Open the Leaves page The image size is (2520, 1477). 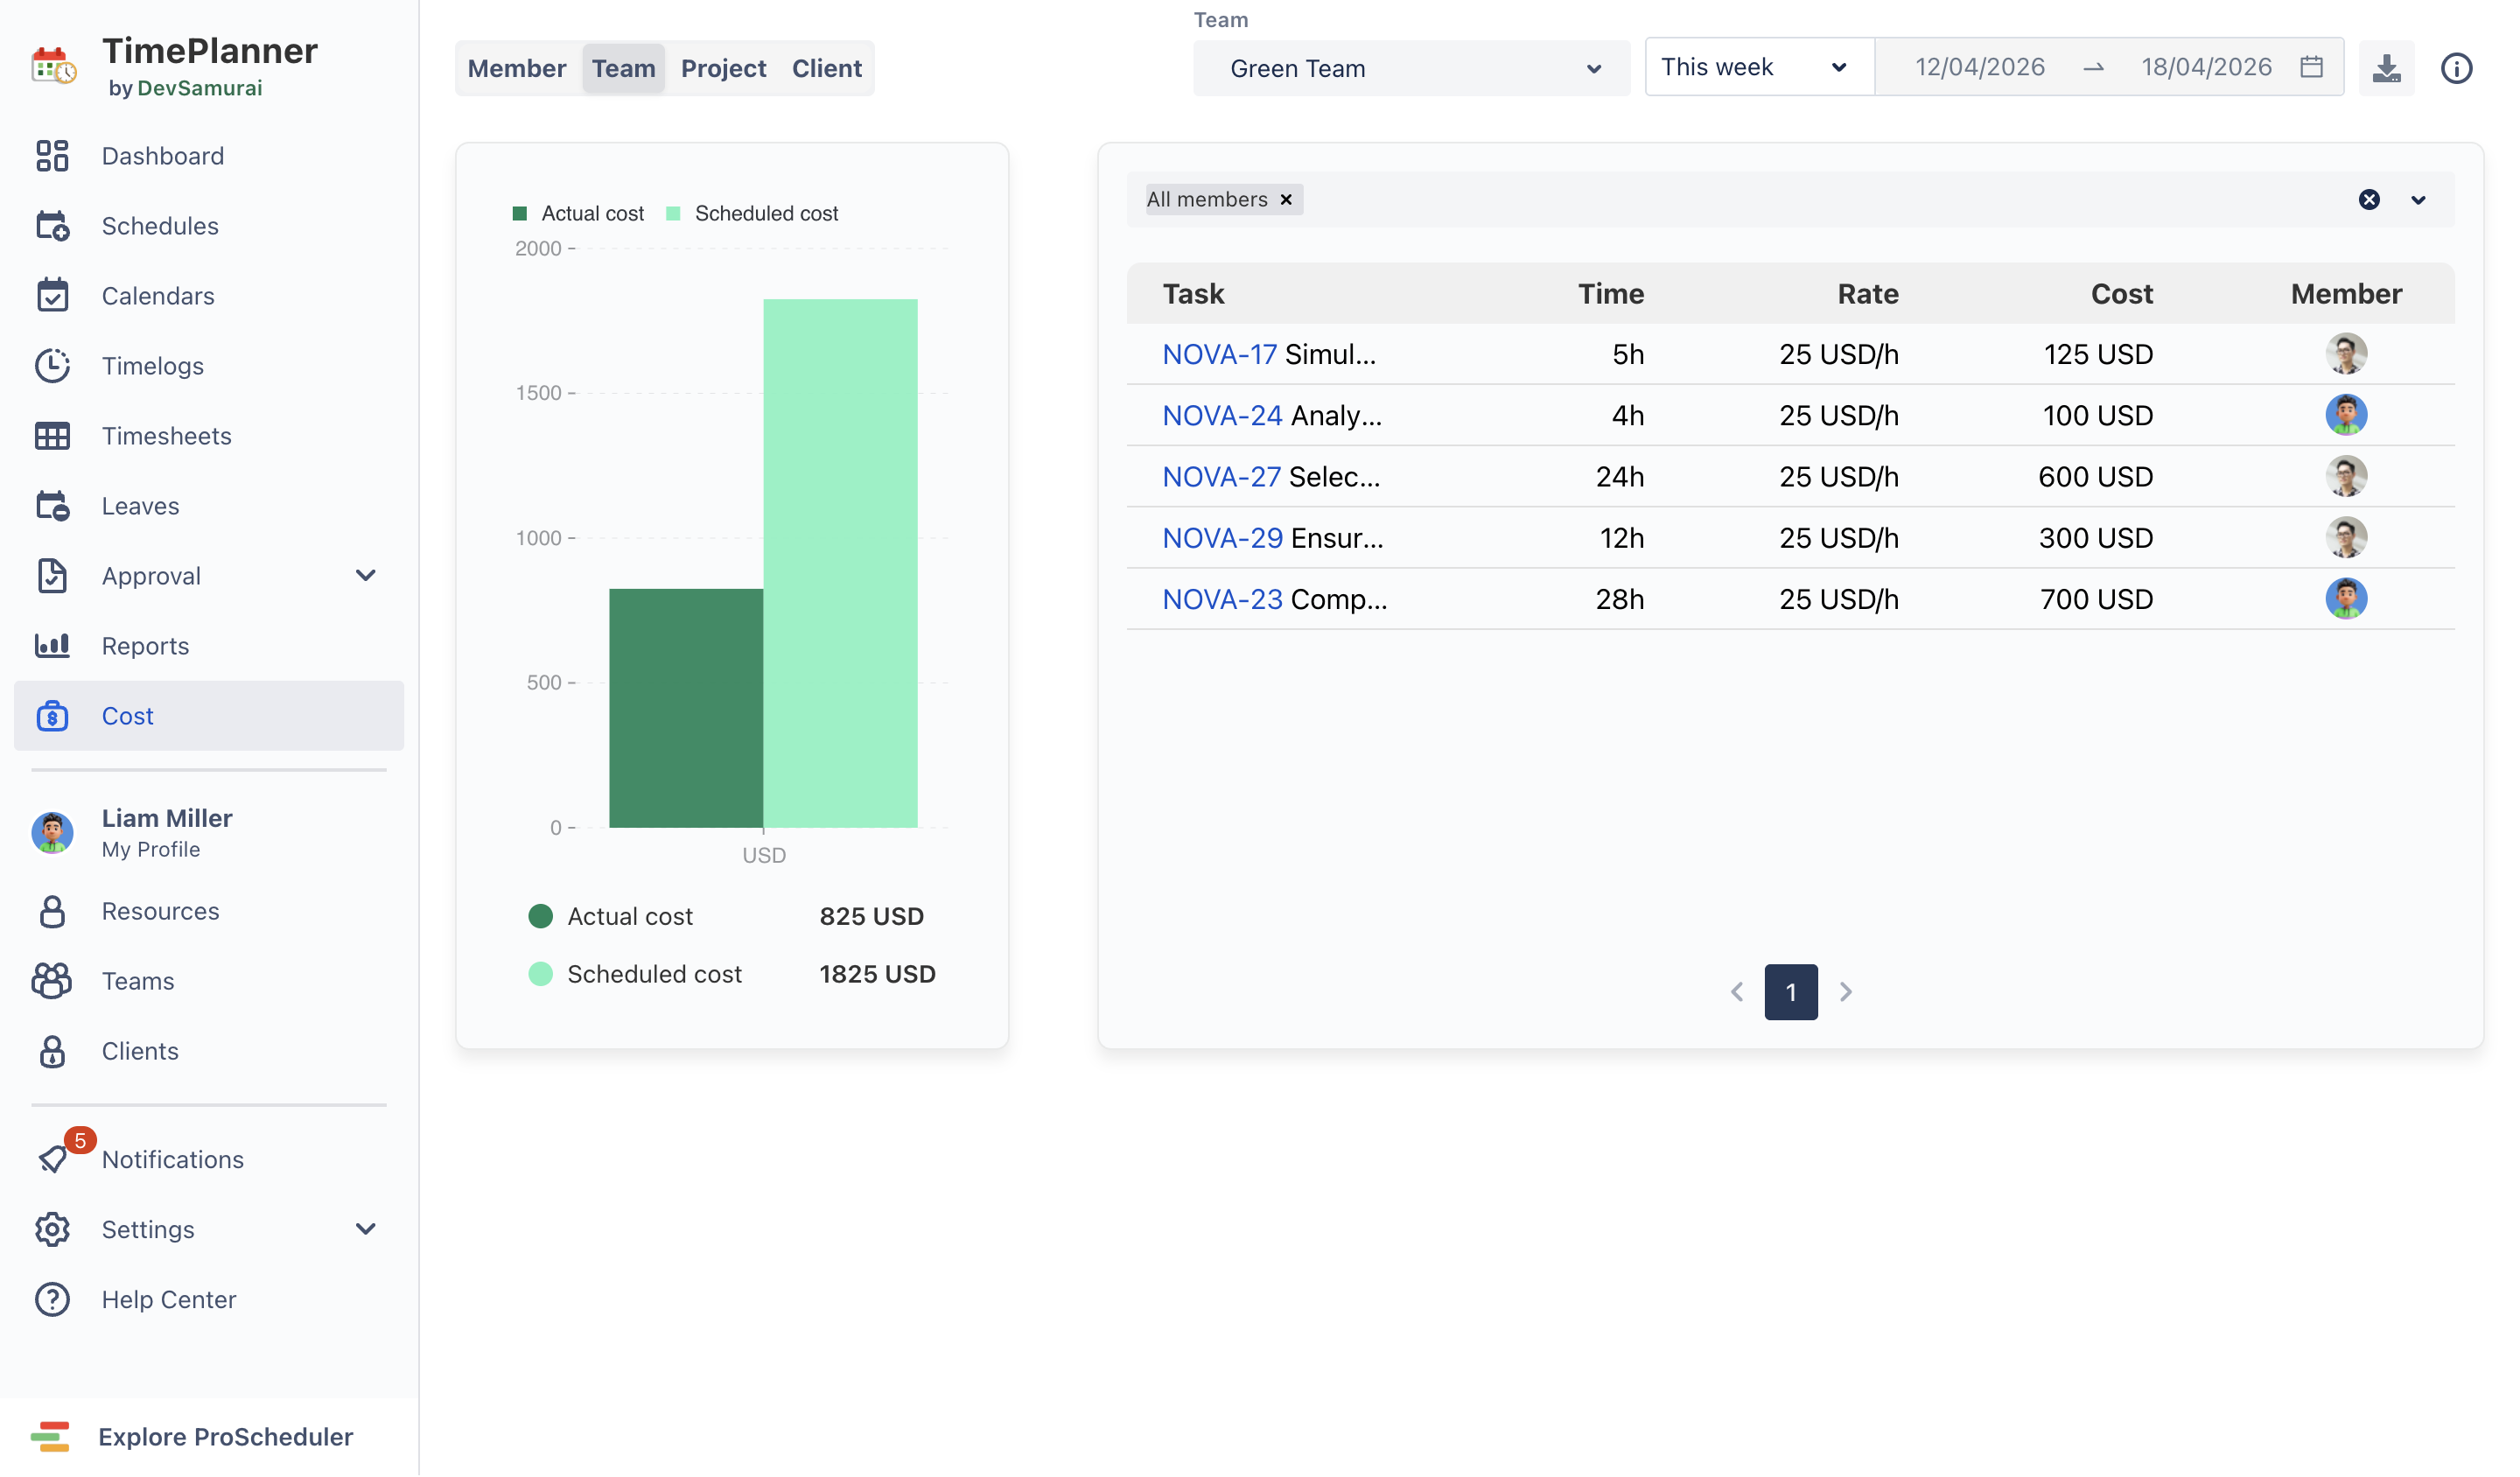point(140,505)
